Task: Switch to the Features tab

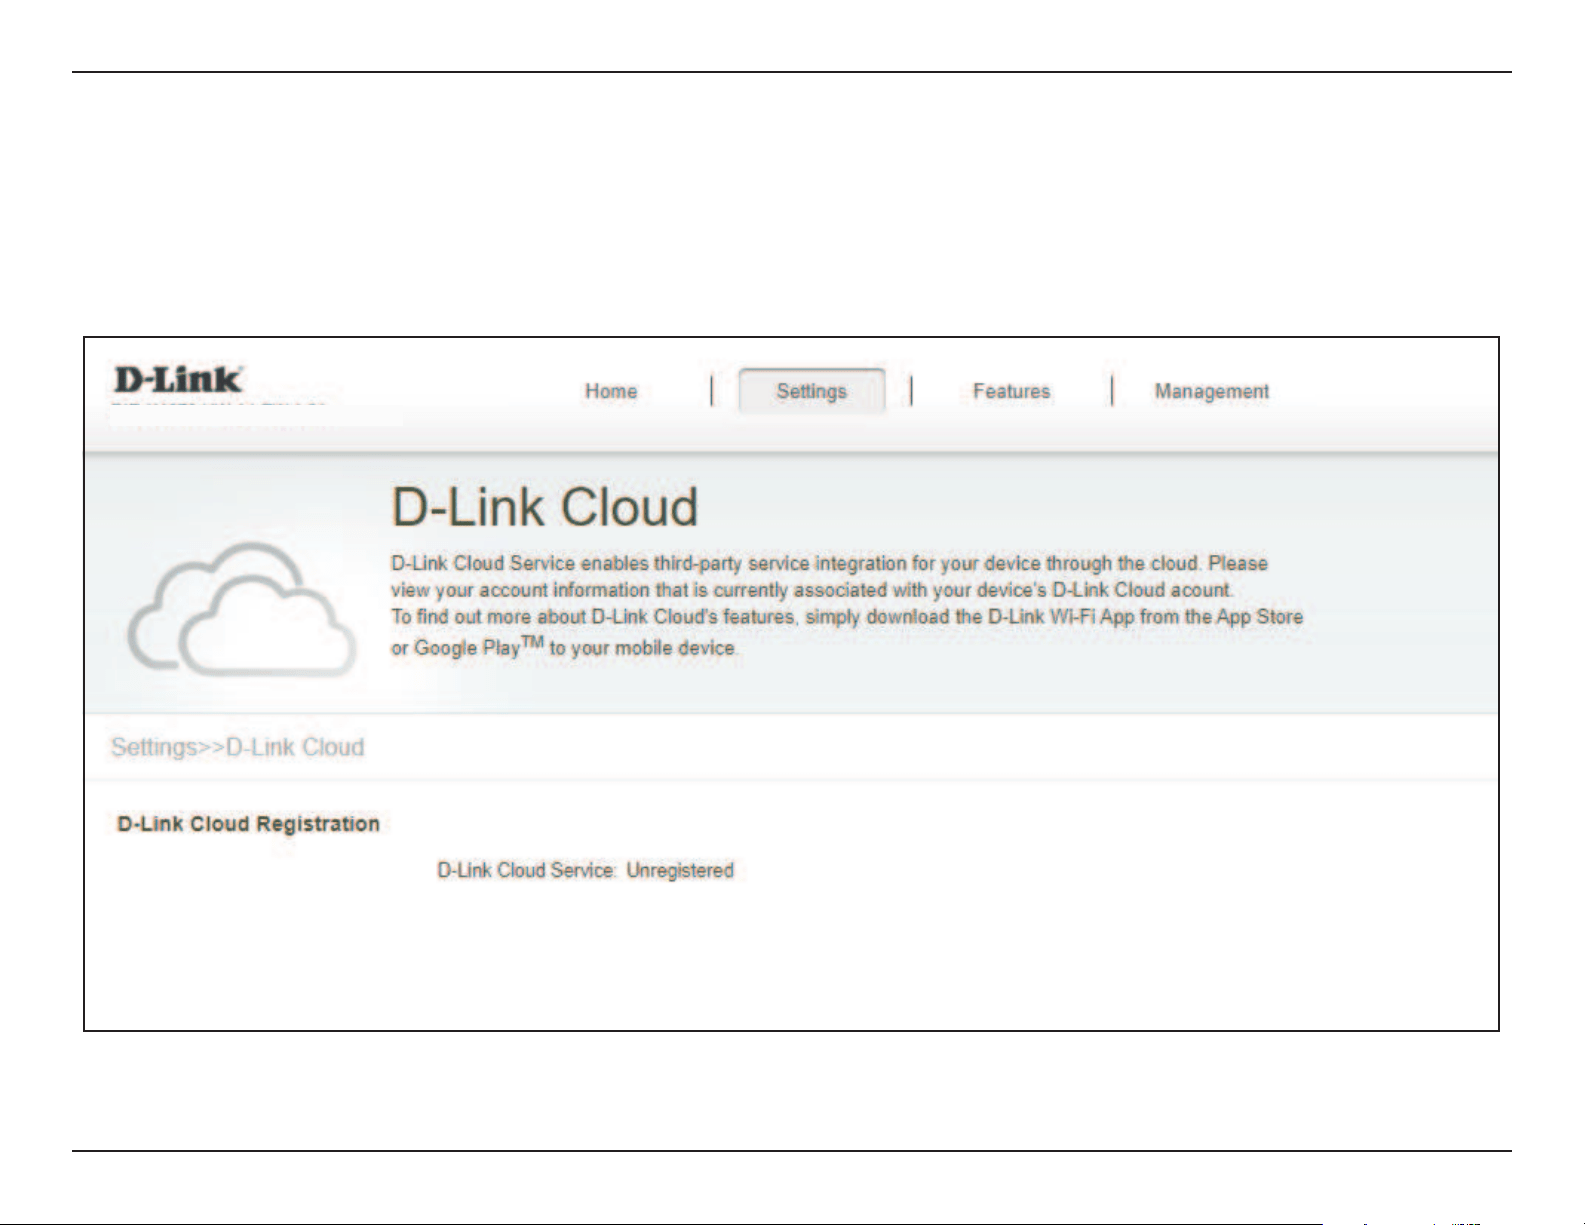Action: (1011, 391)
